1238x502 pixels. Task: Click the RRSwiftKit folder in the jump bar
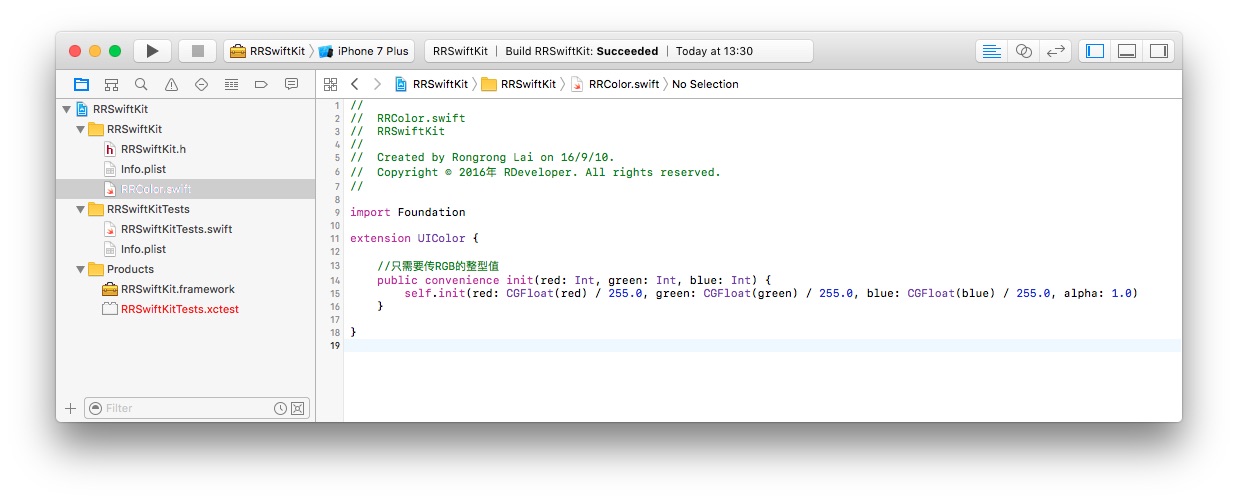pos(518,84)
